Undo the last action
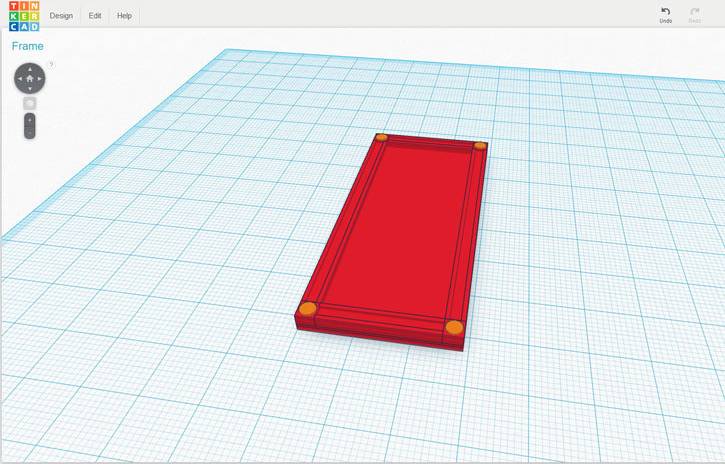725x464 pixels. pos(666,14)
